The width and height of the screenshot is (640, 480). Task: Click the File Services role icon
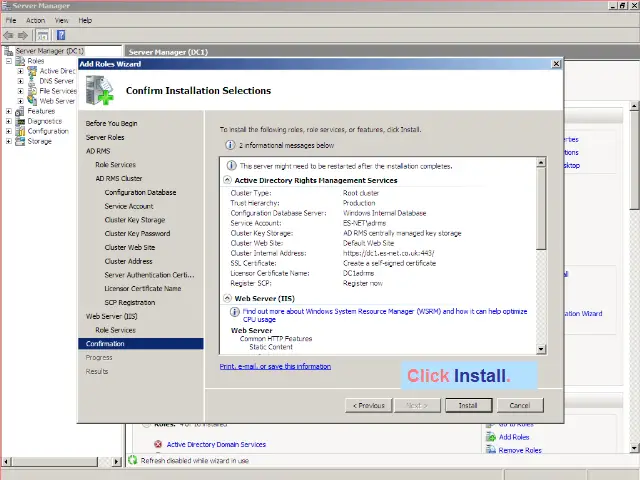32,91
